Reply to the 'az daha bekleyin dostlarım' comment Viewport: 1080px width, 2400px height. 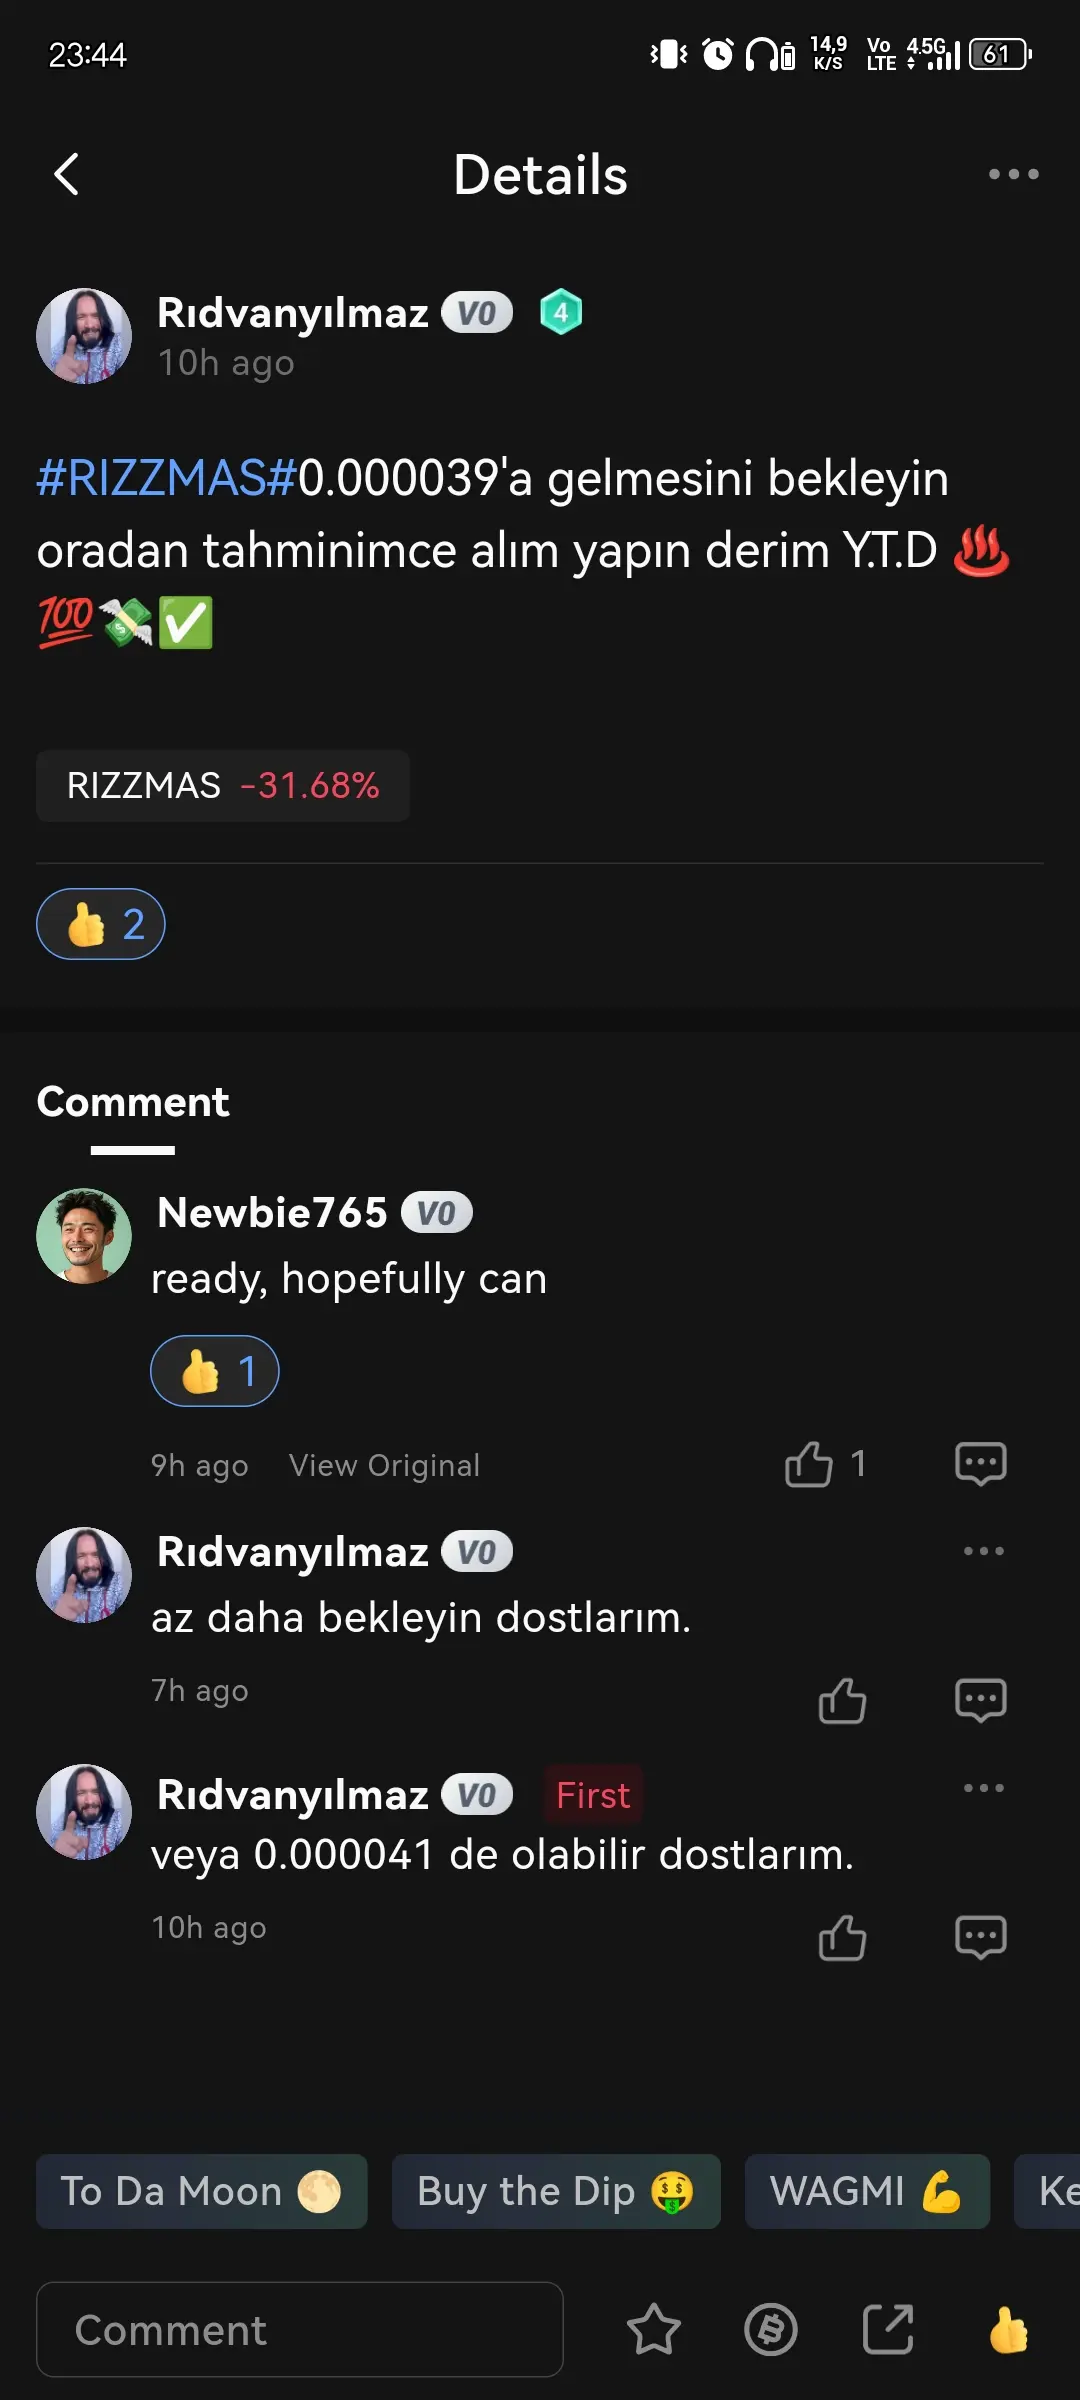980,1700
